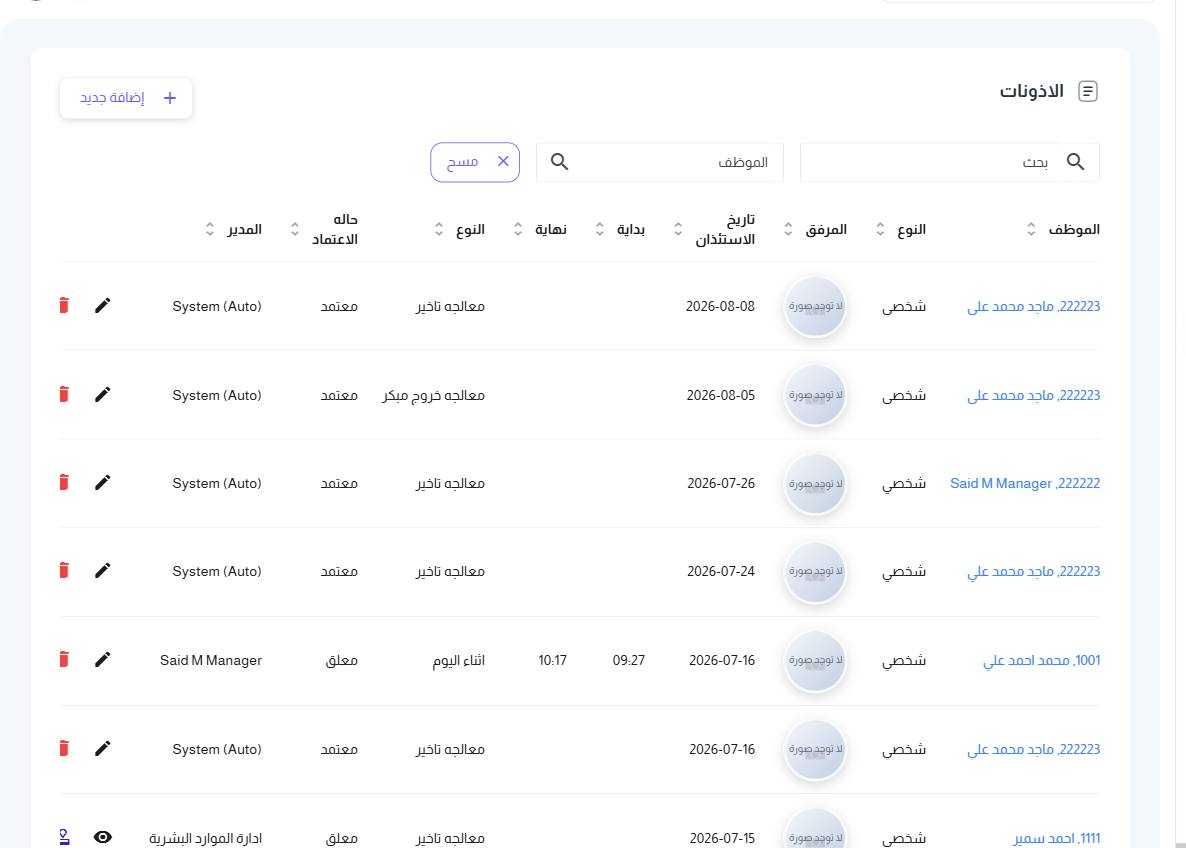The image size is (1186, 848).
Task: Edit the permission dated 2026-07-26
Action: click(103, 483)
